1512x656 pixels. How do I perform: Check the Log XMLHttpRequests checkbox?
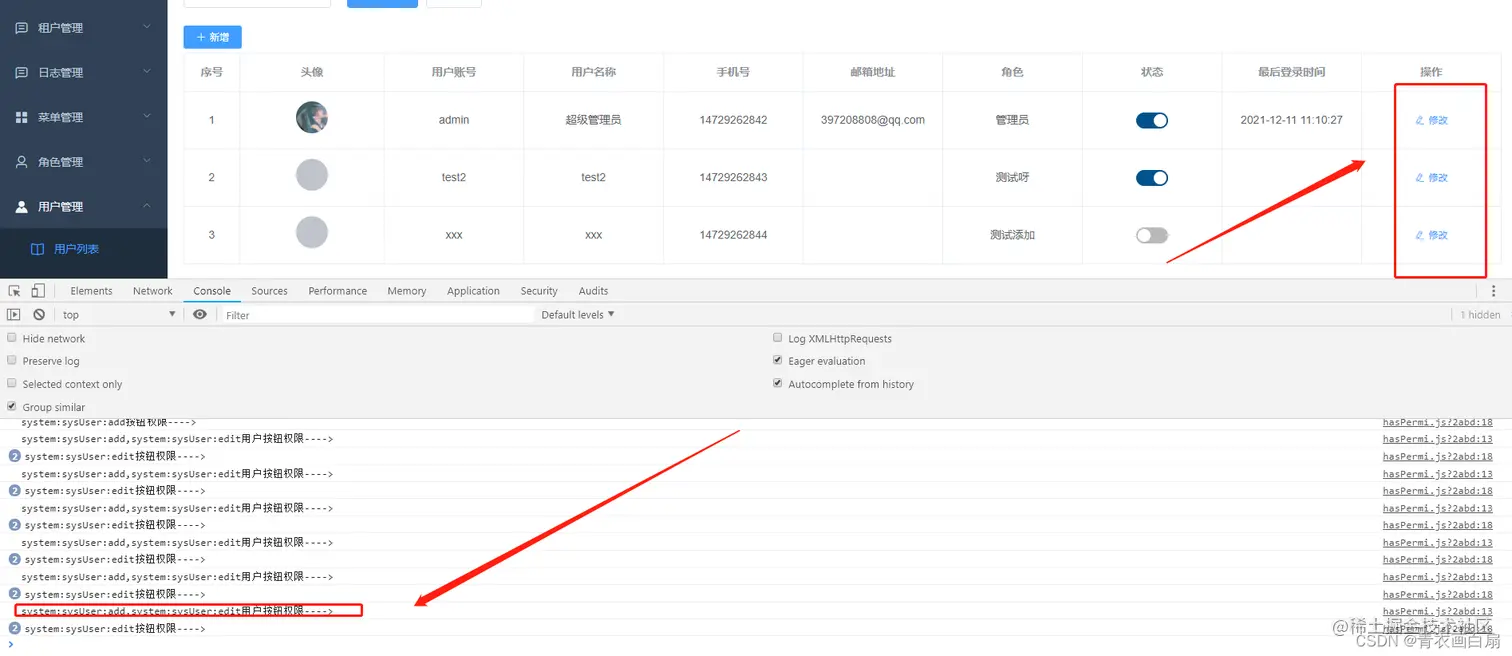coord(778,338)
